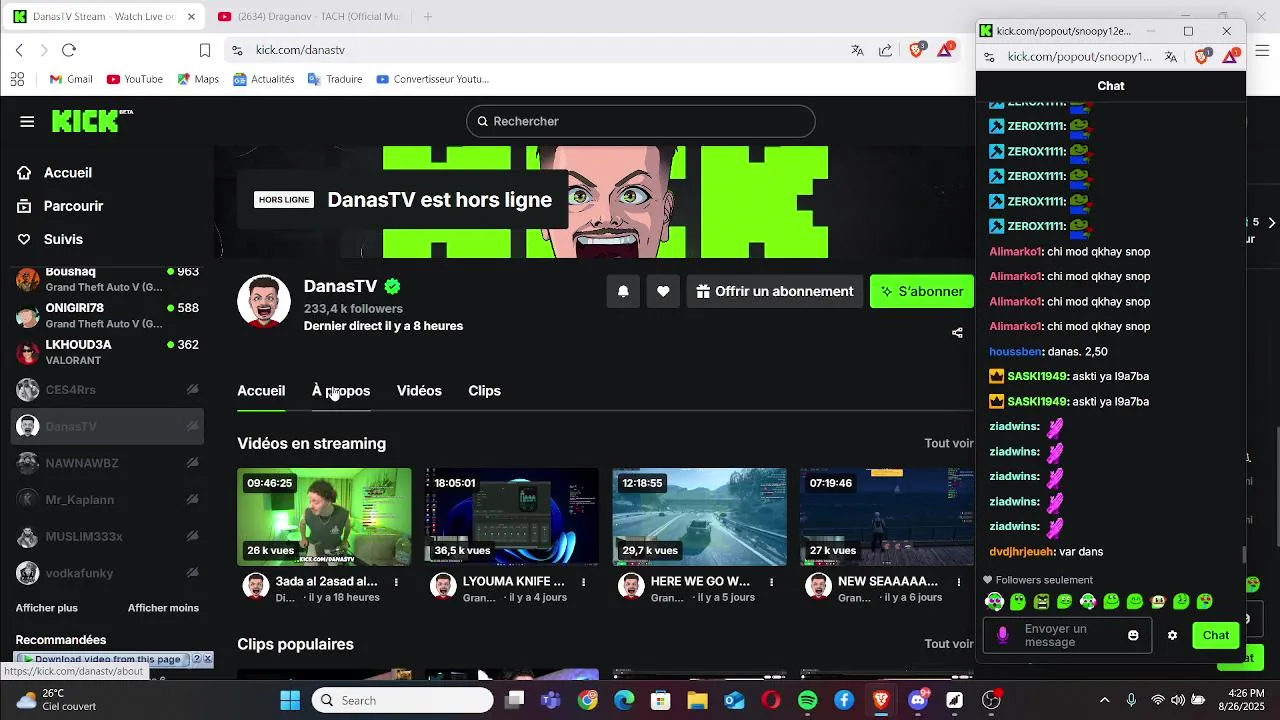Click the Rechercher search field
The image size is (1280, 720).
tap(640, 121)
